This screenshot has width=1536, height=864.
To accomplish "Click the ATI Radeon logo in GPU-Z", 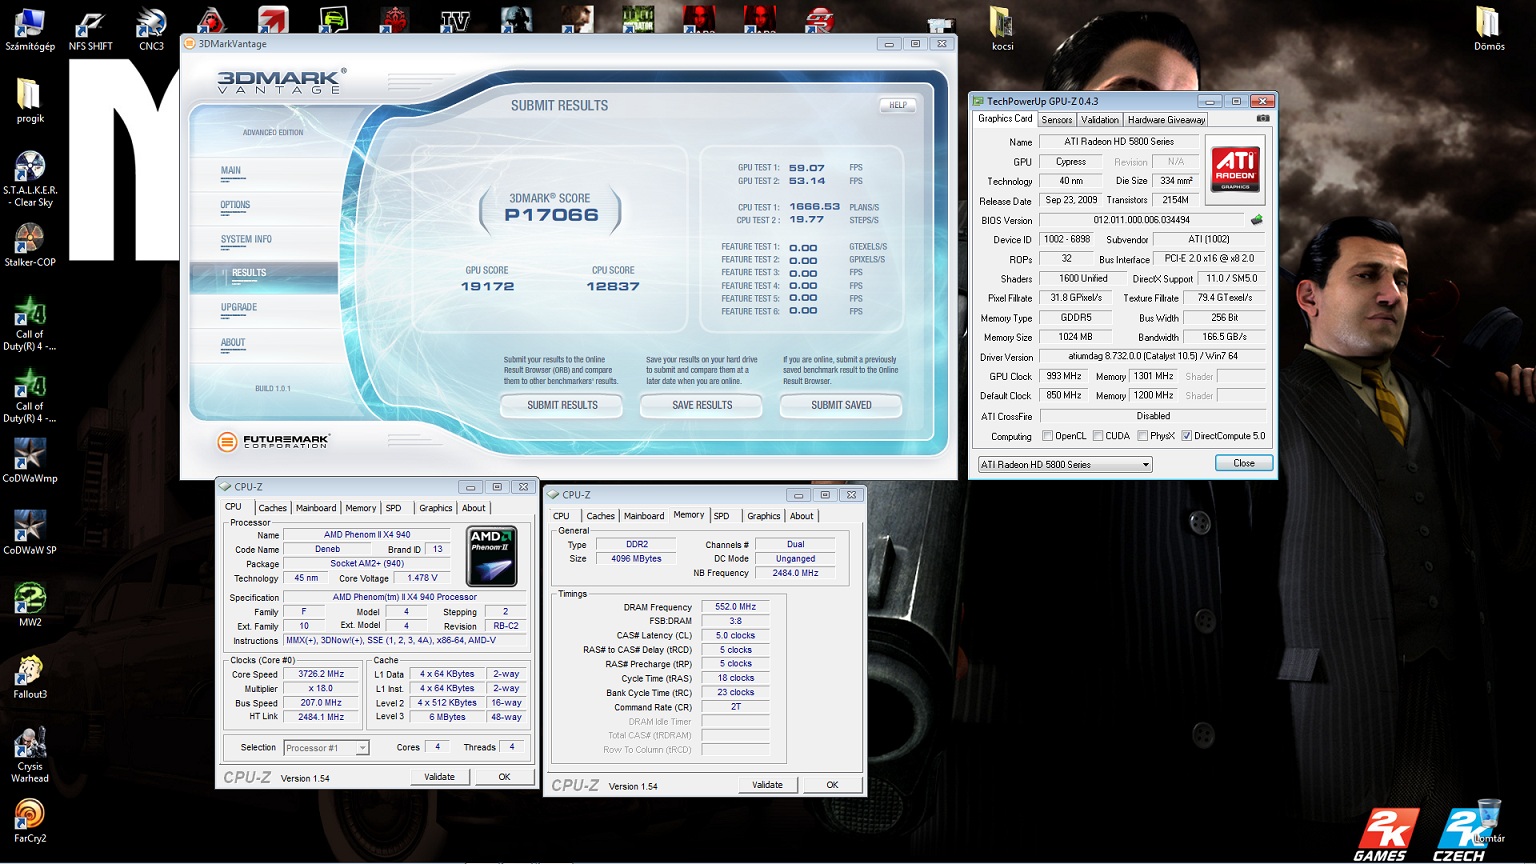I will [x=1235, y=169].
